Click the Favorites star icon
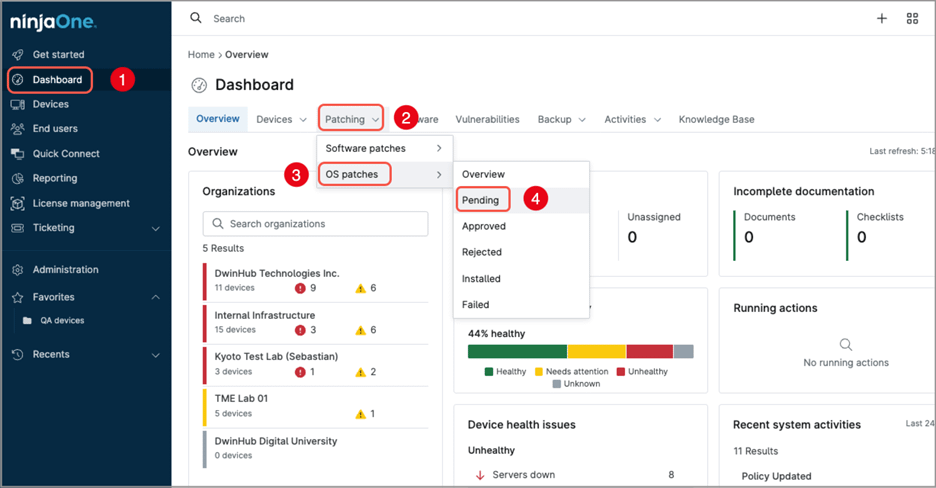 pos(18,297)
